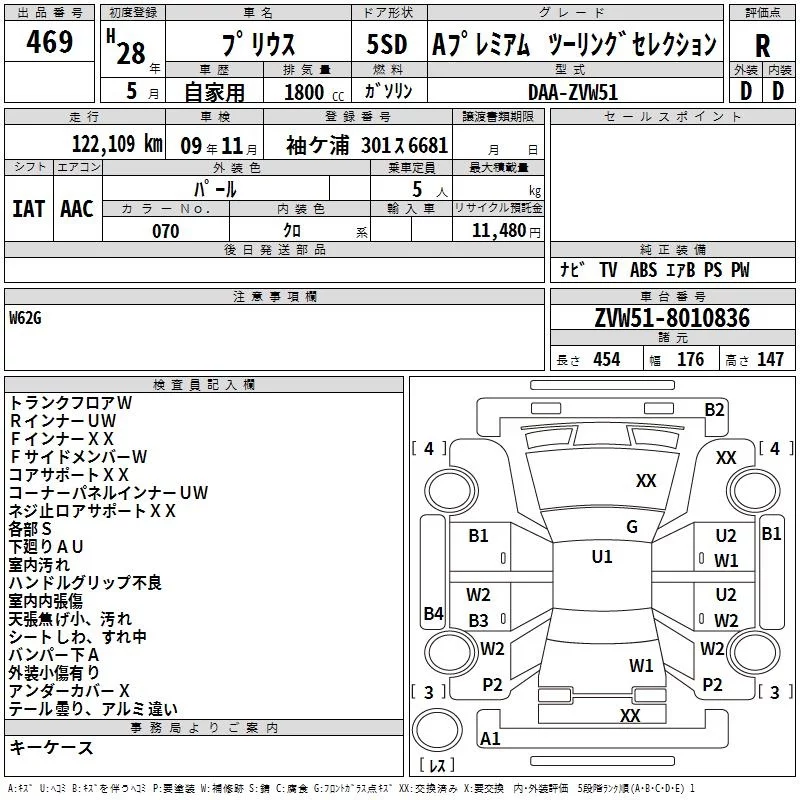Image resolution: width=800 pixels, height=800 pixels.
Task: Select inspector note 室内内張傷
Action: pyautogui.click(x=46, y=601)
